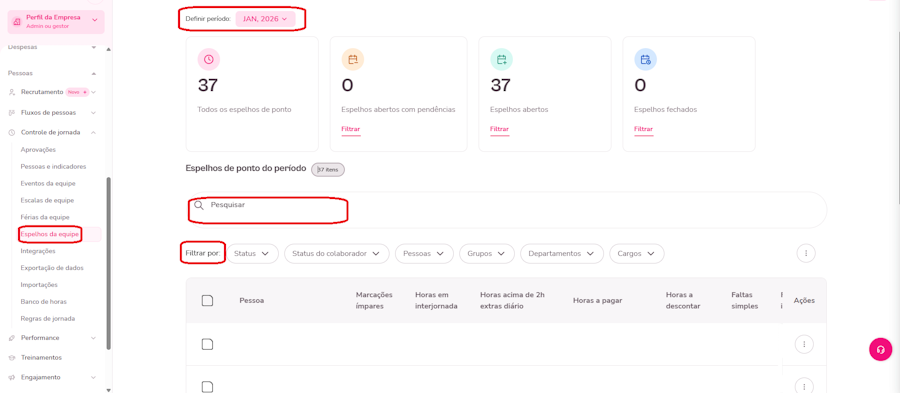Image resolution: width=900 pixels, height=393 pixels.
Task: Click Filtrar under Espelhos abertos
Action: pyautogui.click(x=499, y=129)
